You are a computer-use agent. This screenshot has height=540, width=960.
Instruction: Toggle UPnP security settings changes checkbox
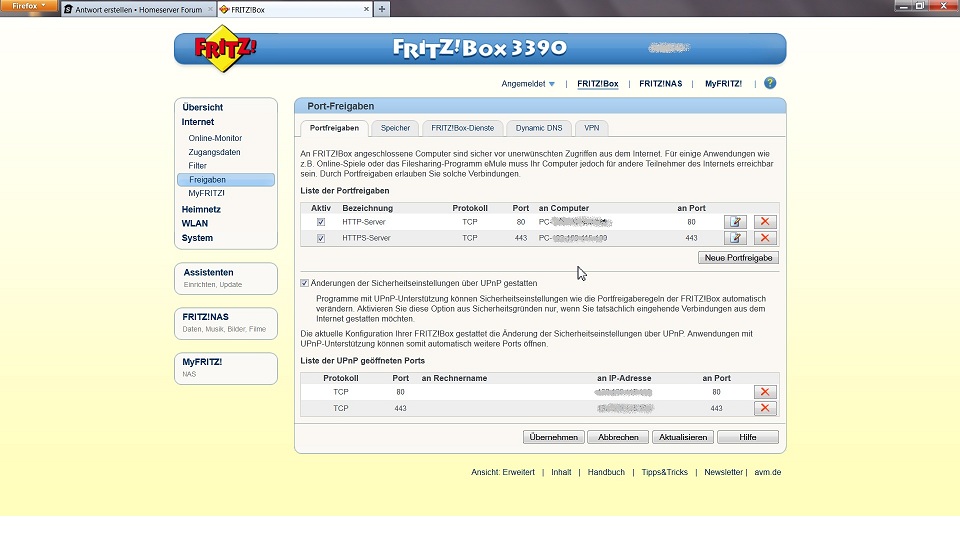tap(305, 283)
